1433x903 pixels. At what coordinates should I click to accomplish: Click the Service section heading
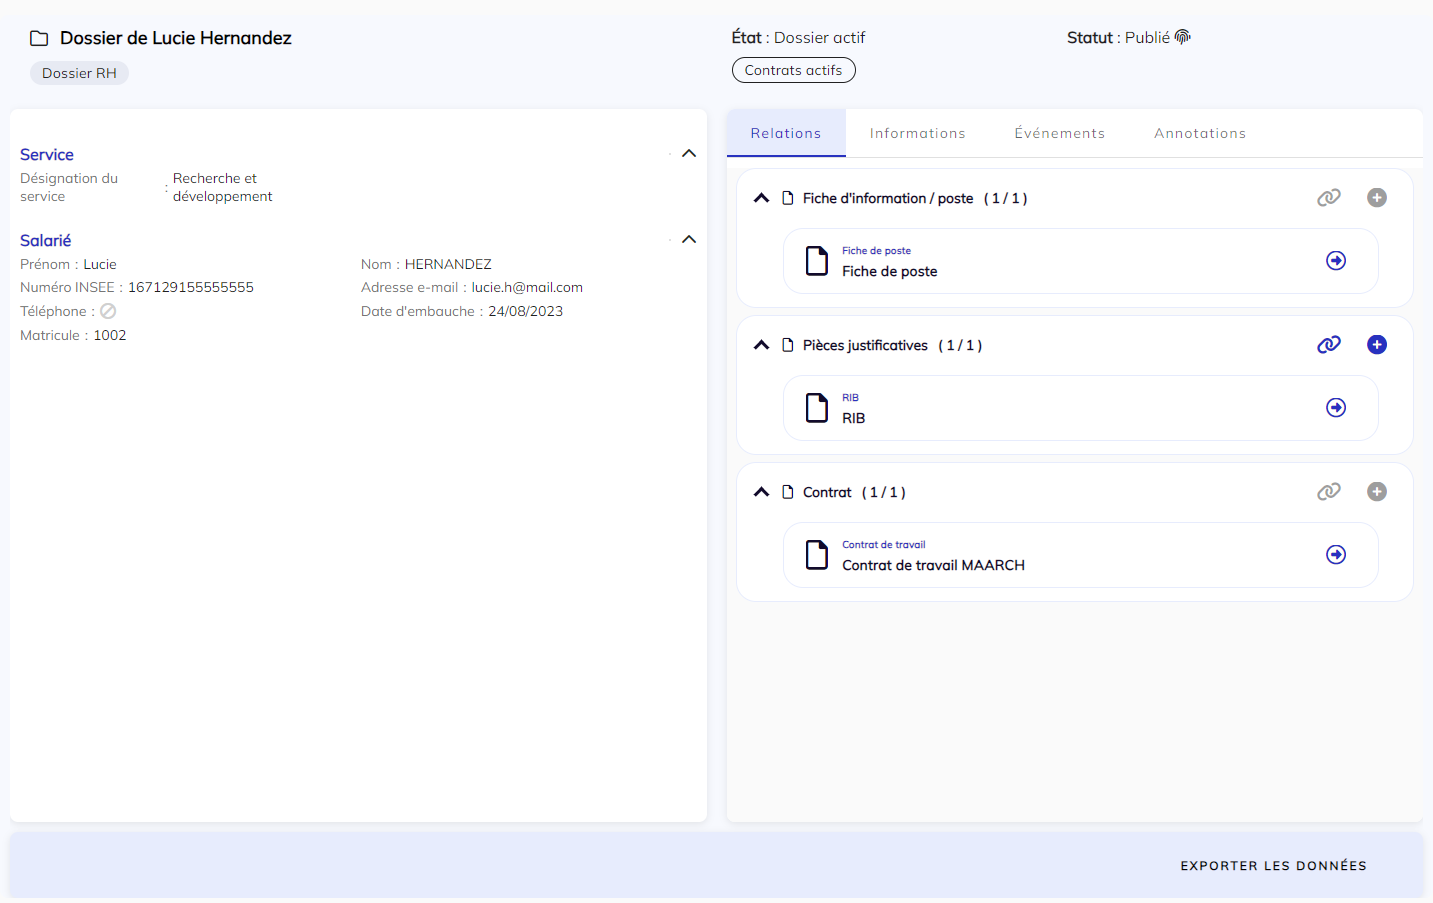click(47, 155)
